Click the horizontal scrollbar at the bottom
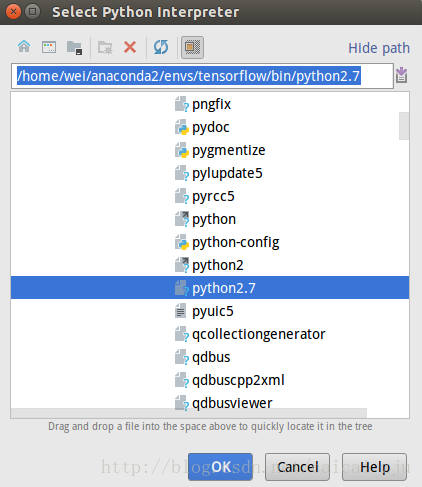The height and width of the screenshot is (487, 422). coord(189,413)
